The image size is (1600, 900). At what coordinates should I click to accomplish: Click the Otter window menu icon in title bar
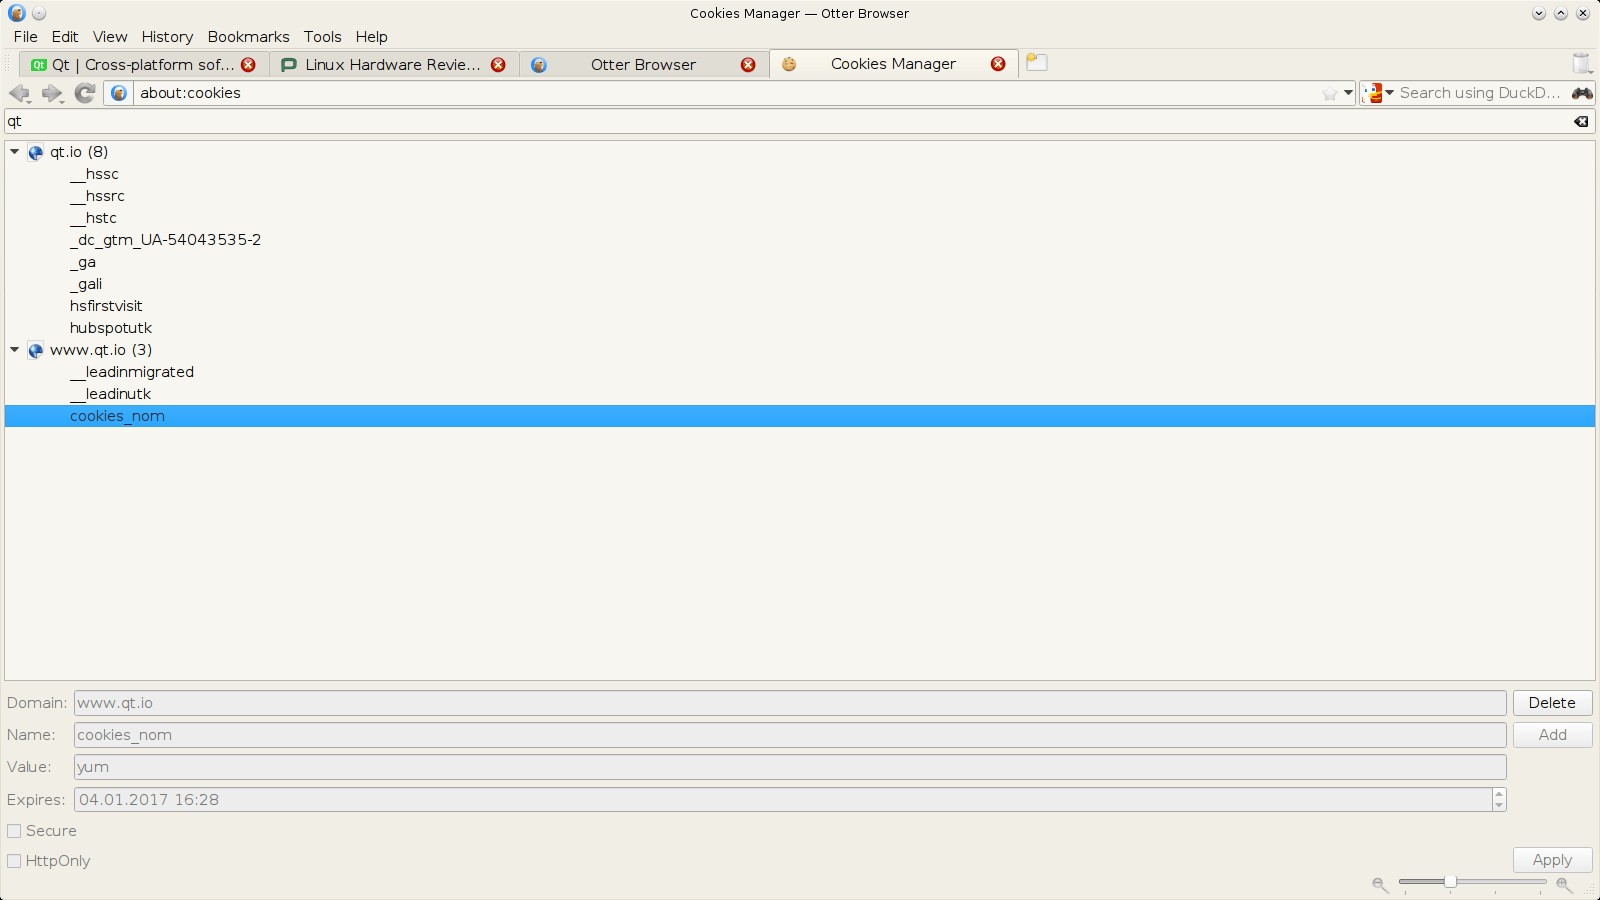(x=16, y=14)
